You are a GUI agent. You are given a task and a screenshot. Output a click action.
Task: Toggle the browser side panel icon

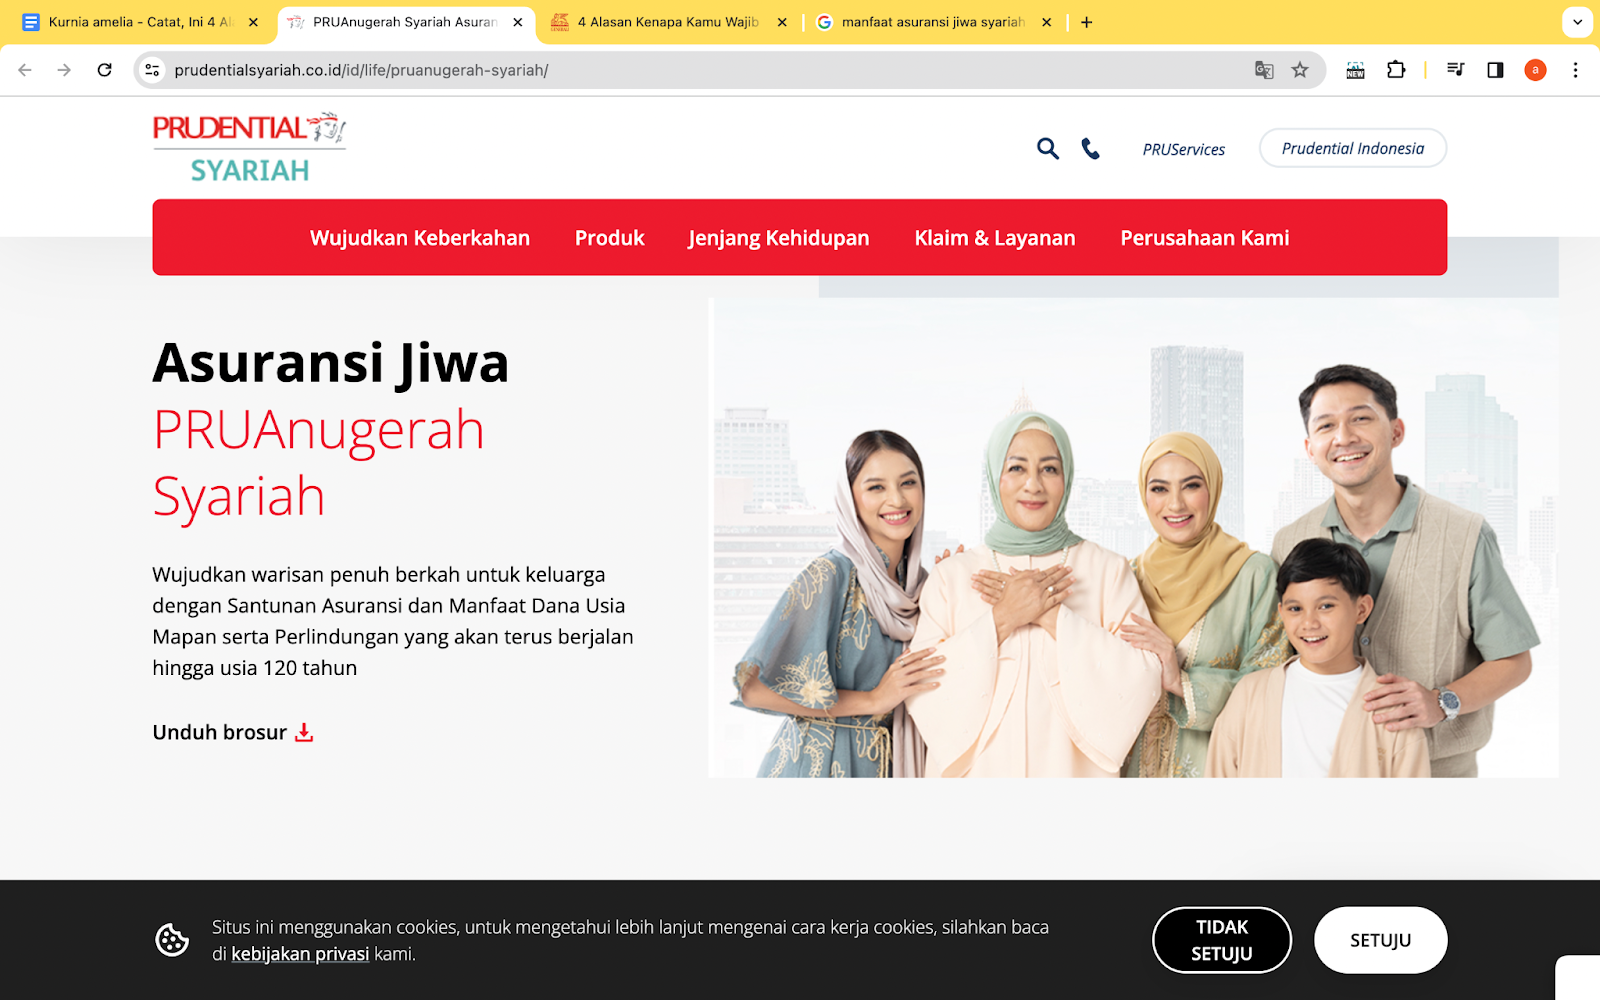(1495, 70)
